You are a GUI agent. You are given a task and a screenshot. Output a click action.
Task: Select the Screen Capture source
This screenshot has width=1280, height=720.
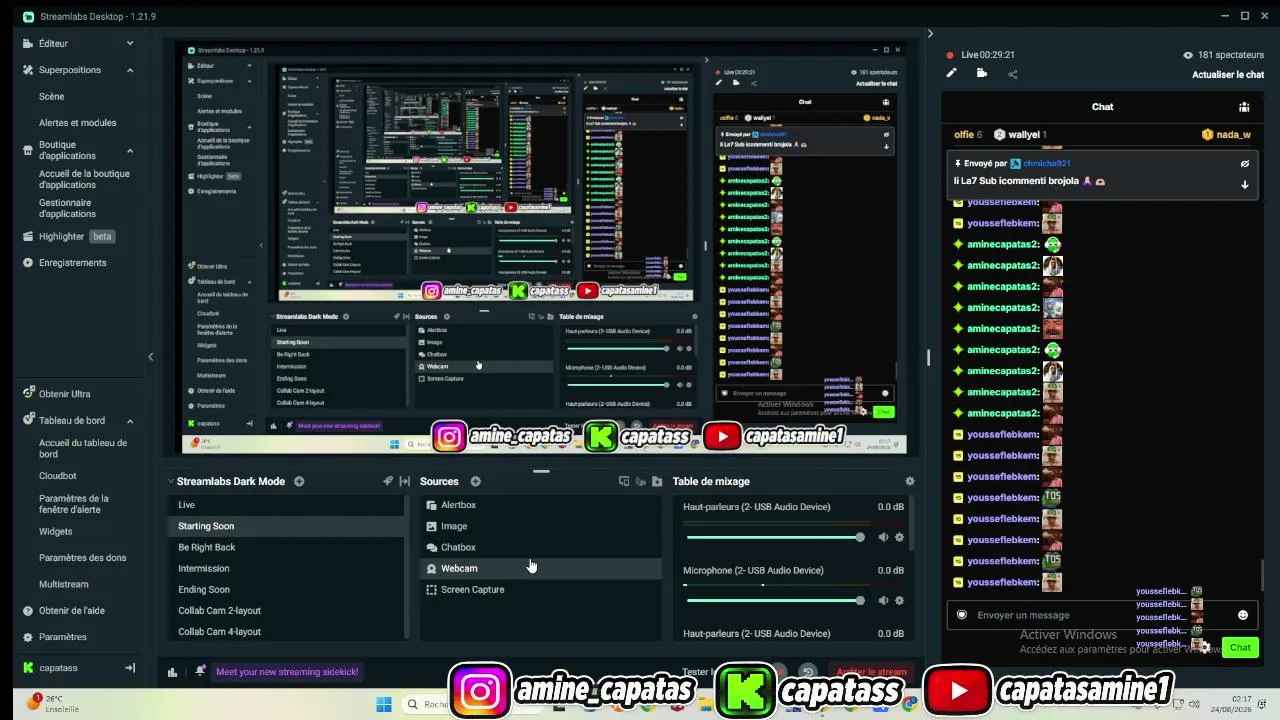coord(540,590)
